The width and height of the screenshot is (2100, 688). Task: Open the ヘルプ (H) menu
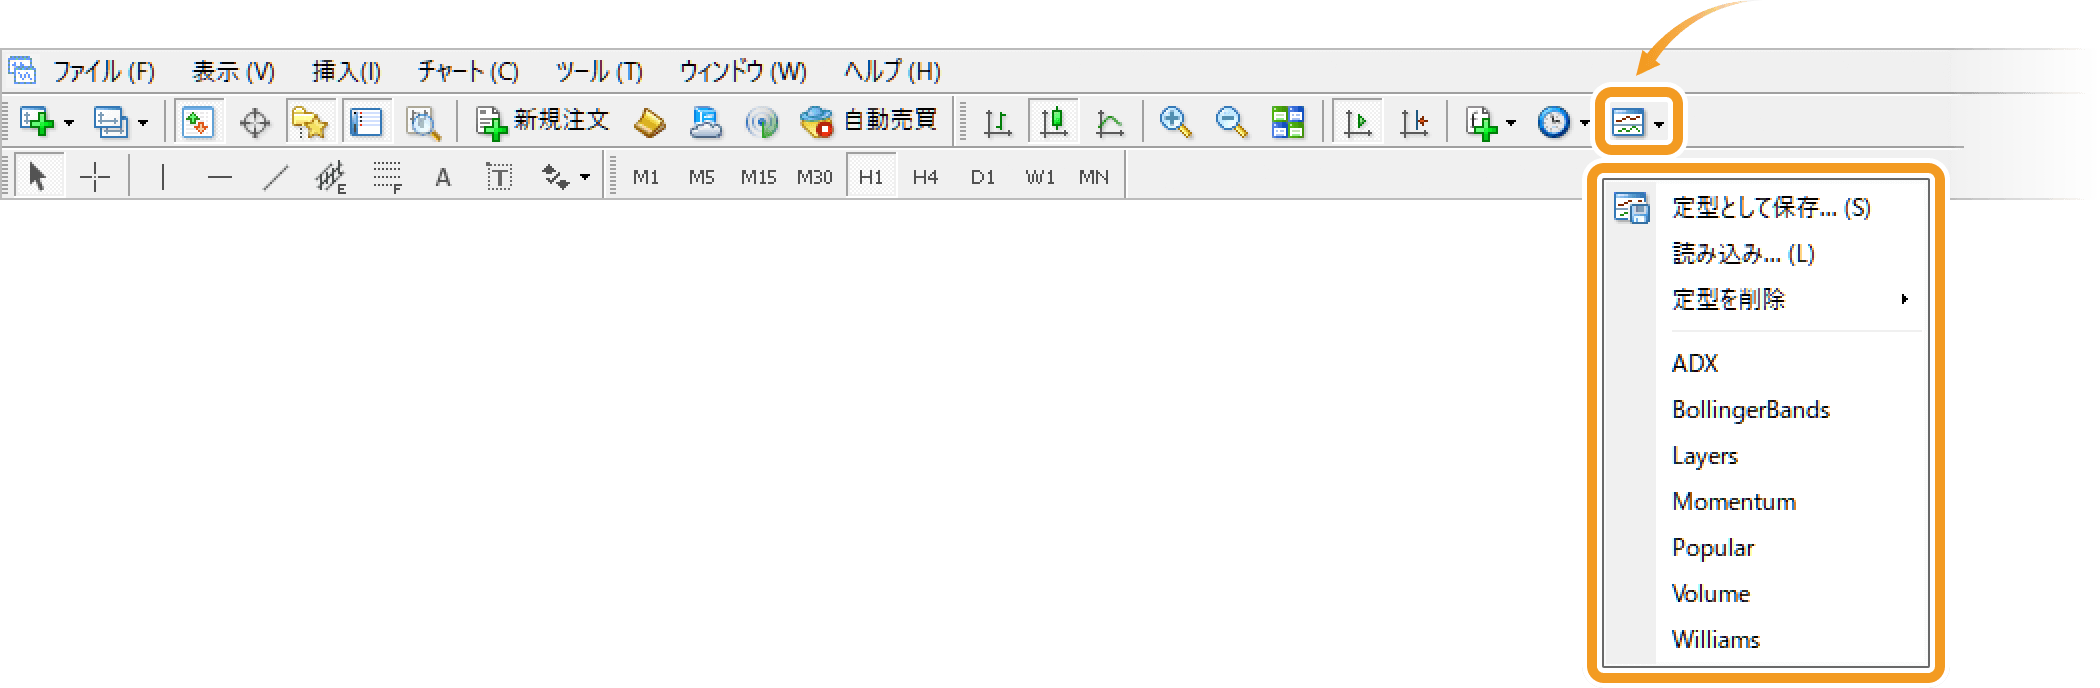click(x=892, y=72)
